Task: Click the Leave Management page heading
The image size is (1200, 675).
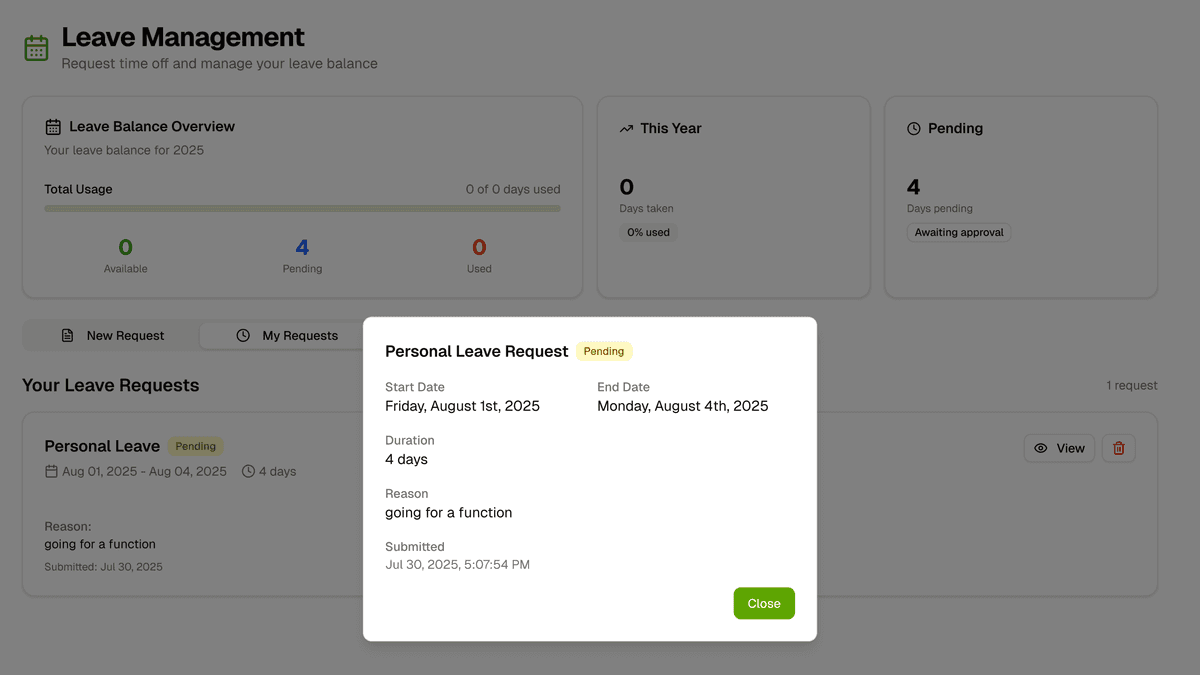Action: point(183,37)
